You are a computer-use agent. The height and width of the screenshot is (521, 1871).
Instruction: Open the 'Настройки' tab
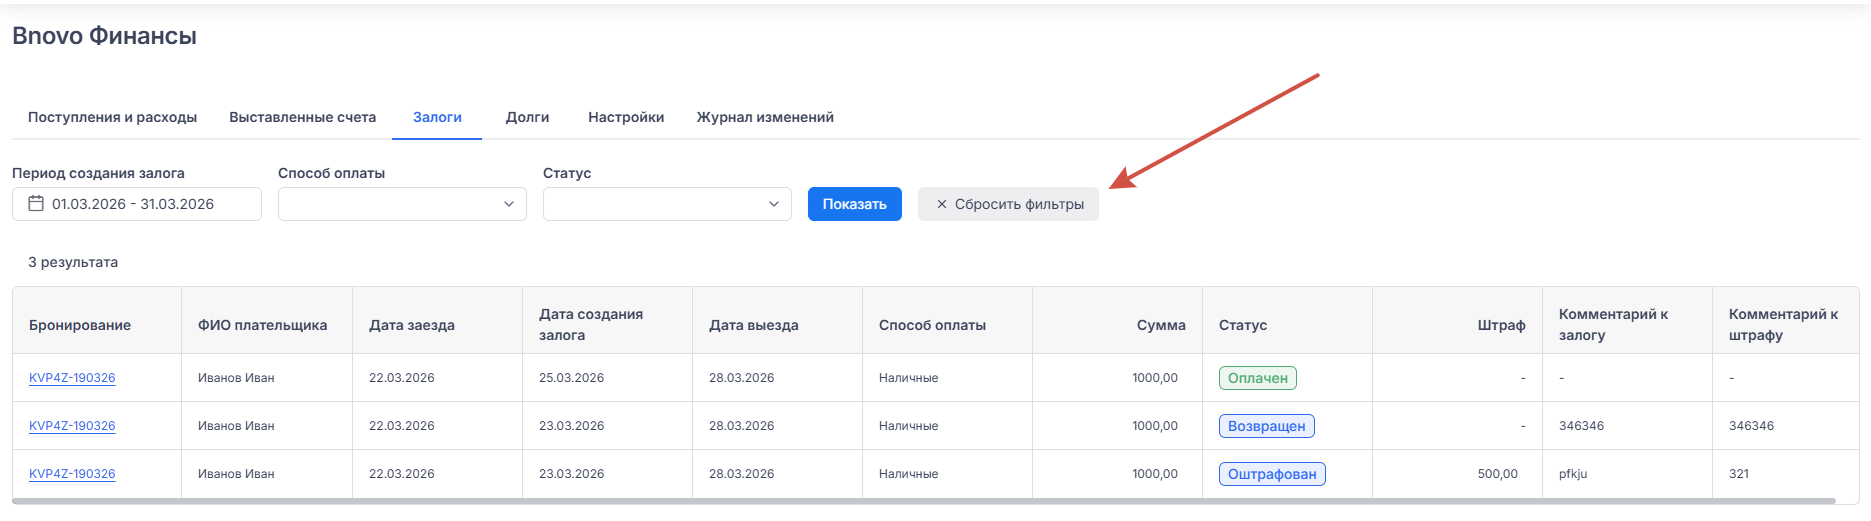tap(626, 117)
